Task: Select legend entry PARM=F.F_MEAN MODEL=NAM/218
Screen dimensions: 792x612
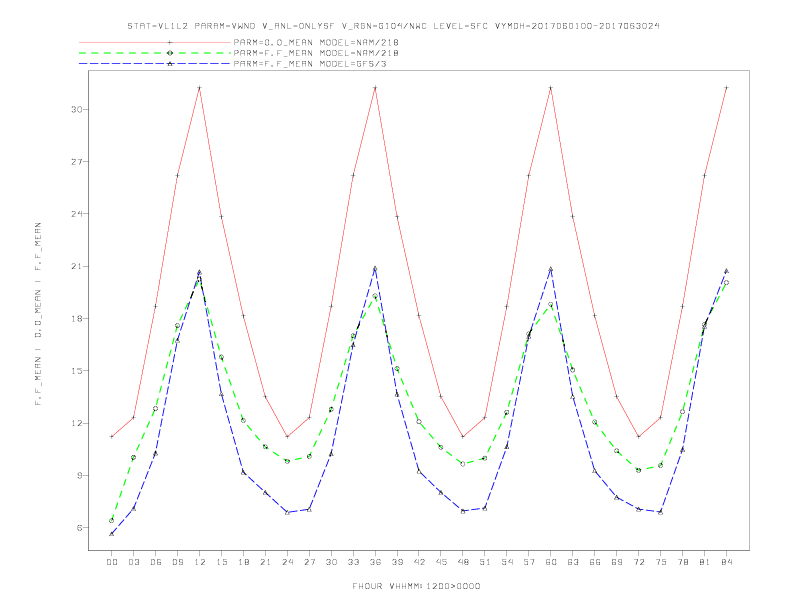Action: [x=316, y=53]
